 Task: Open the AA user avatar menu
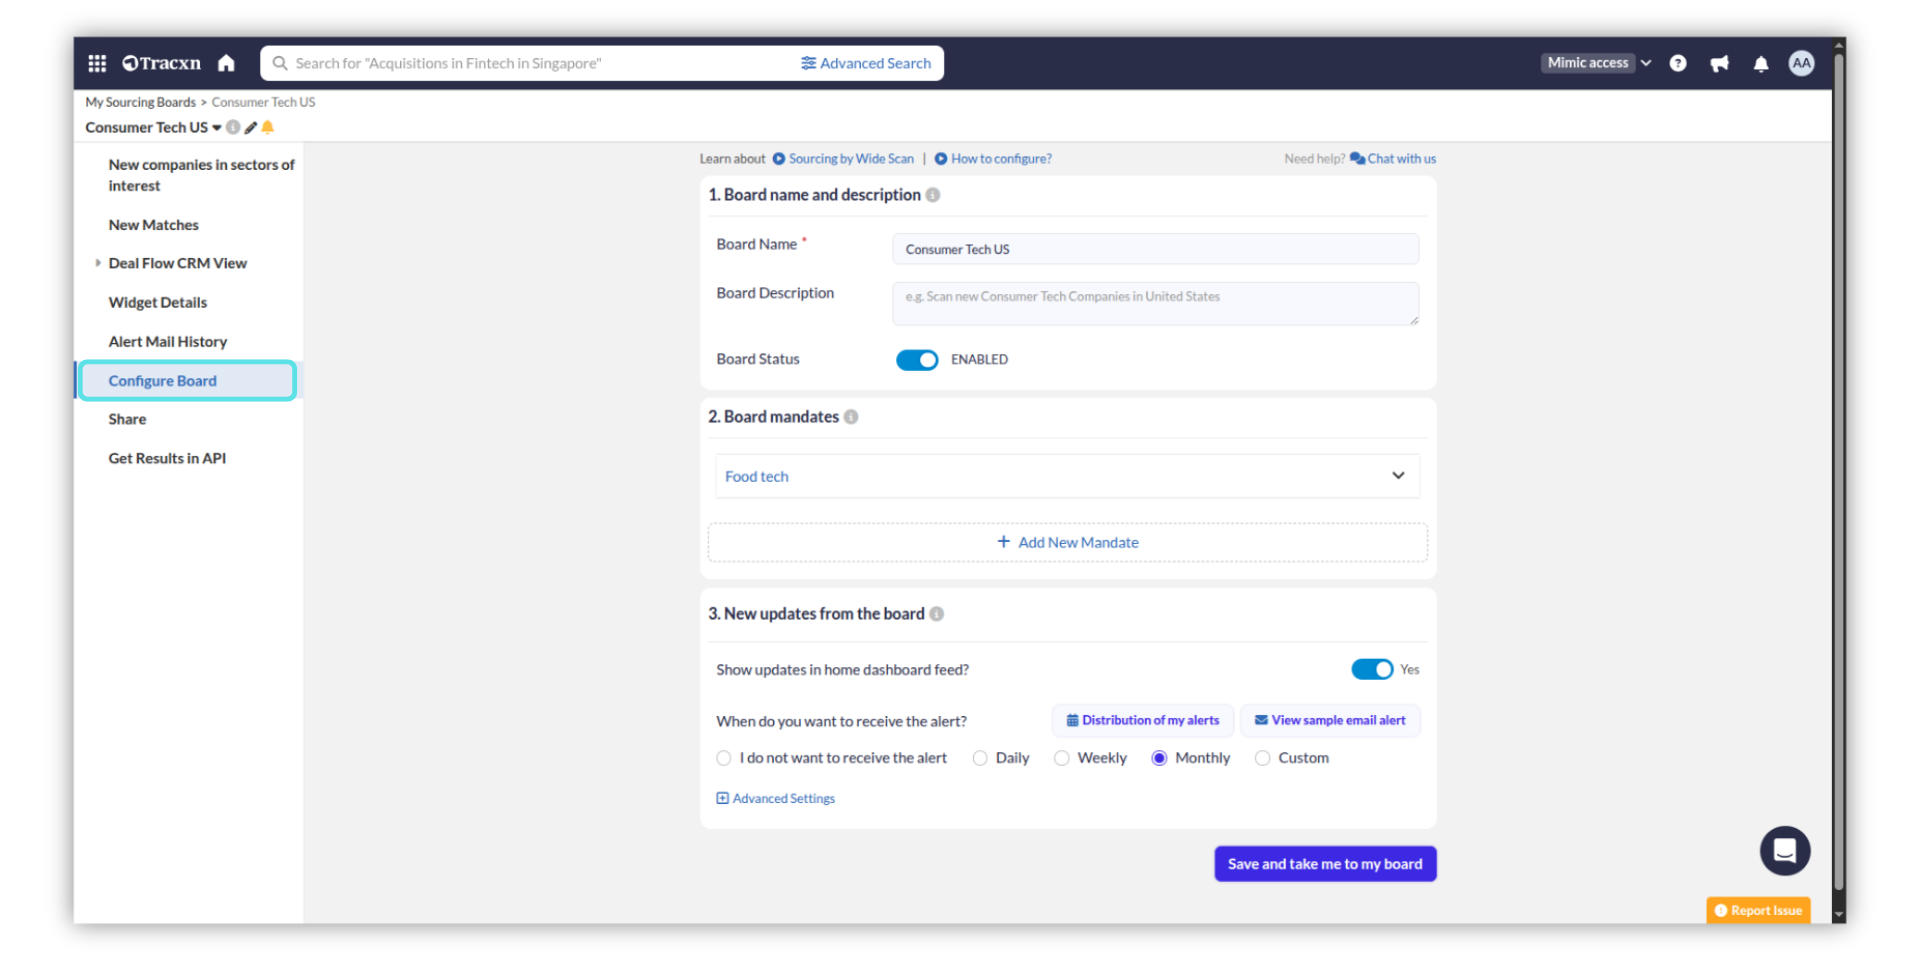[x=1801, y=63]
